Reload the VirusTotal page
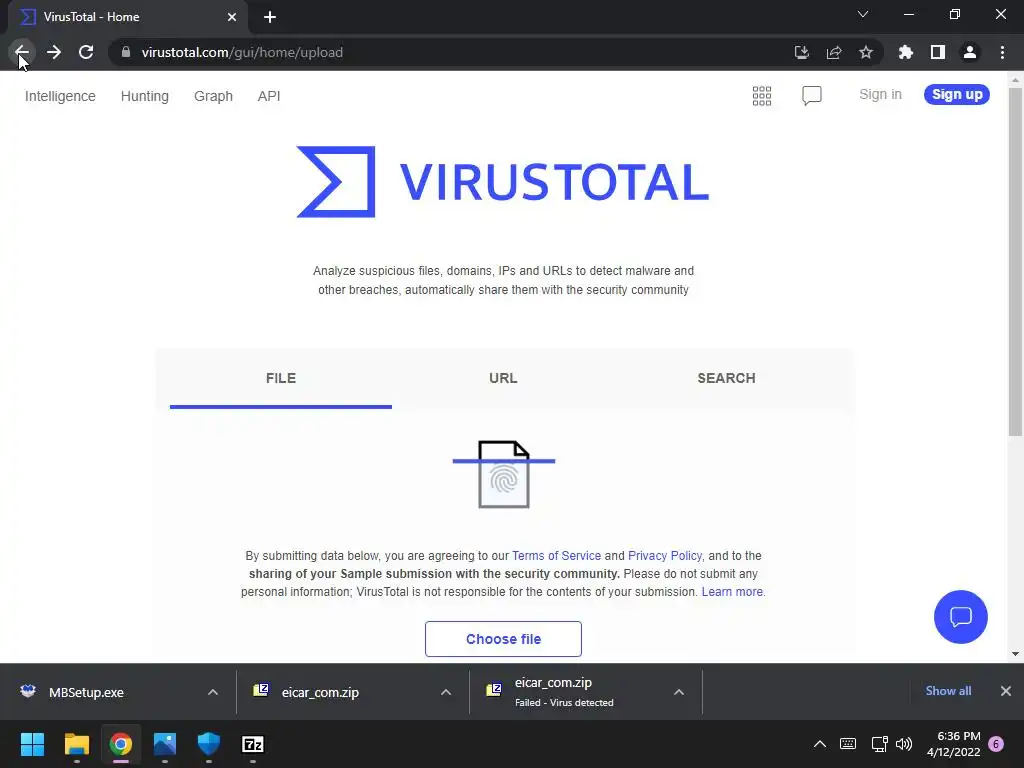 click(x=86, y=52)
